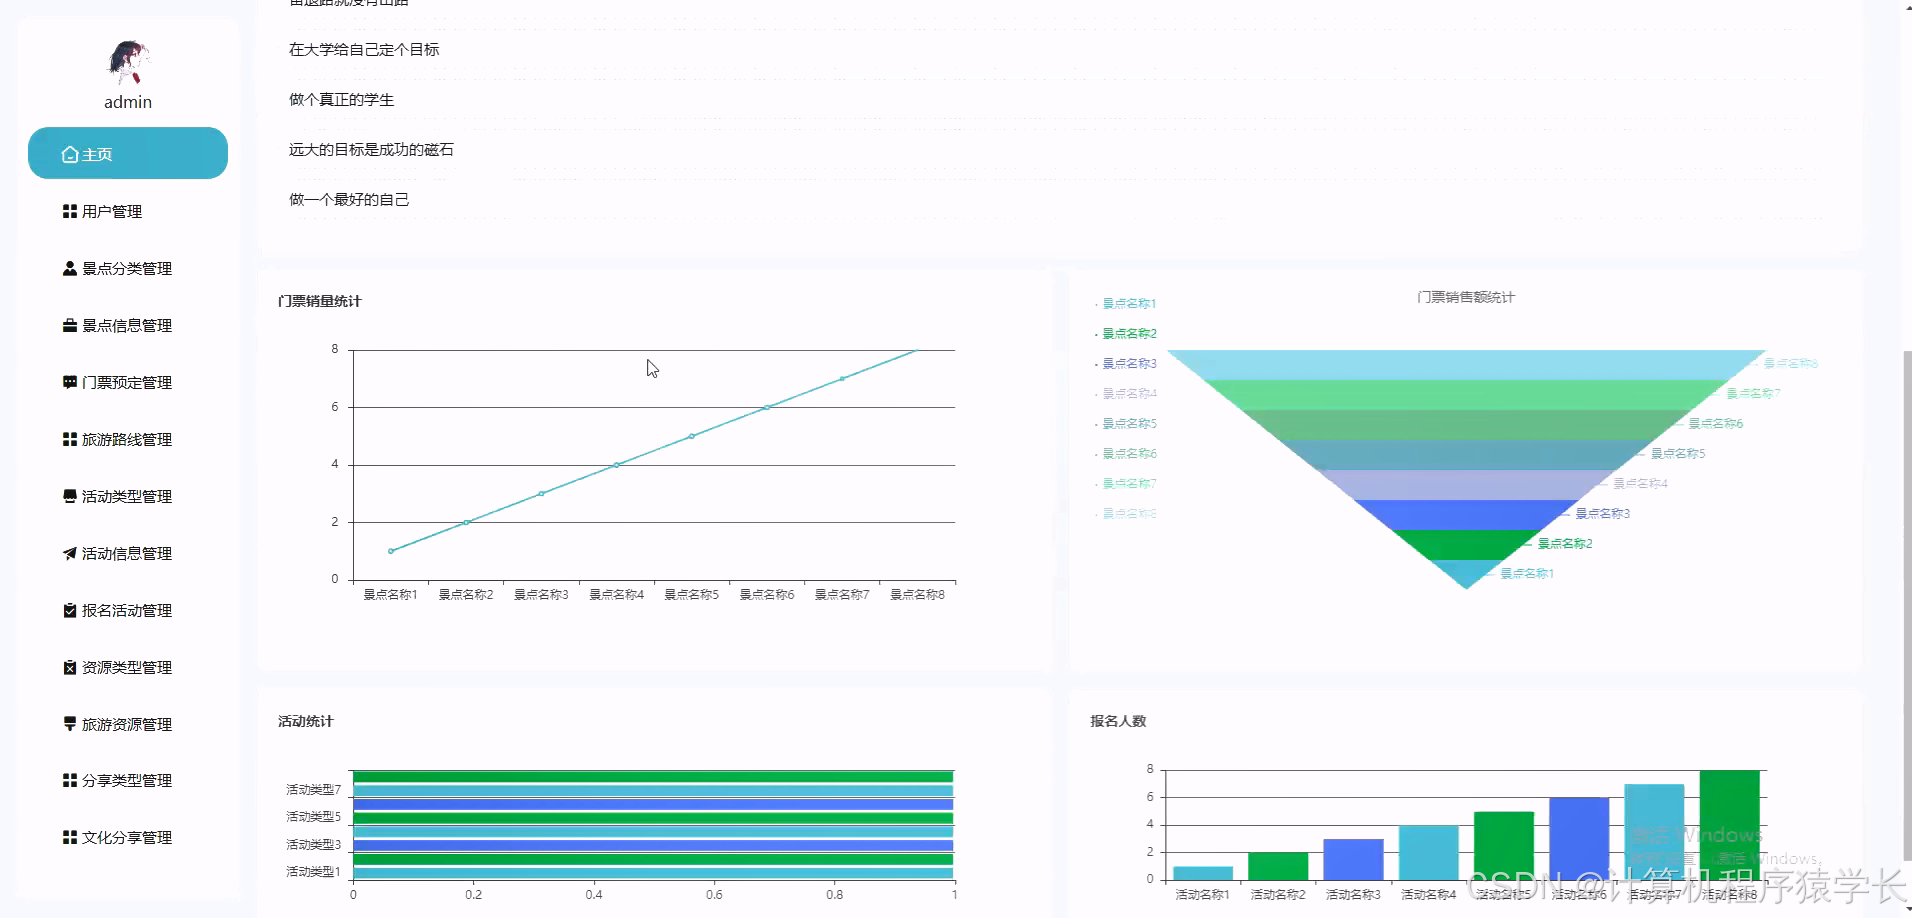The image size is (1912, 918).
Task: Click the bar above 活动名称4
Action: point(1428,852)
